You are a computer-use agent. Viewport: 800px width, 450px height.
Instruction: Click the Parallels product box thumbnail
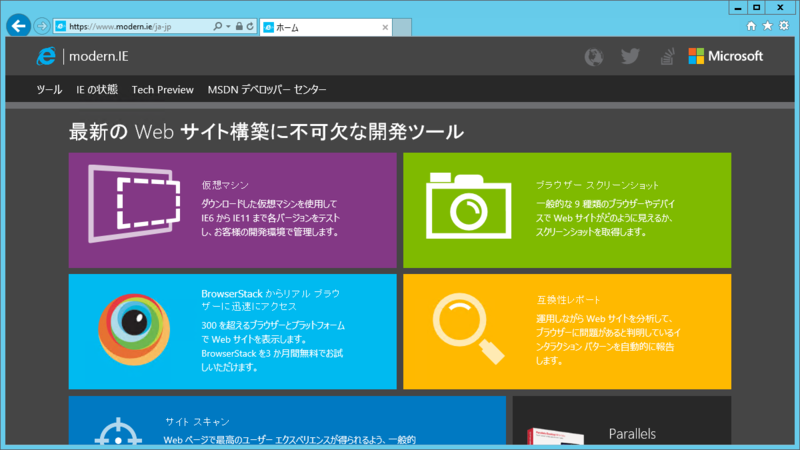click(x=555, y=436)
